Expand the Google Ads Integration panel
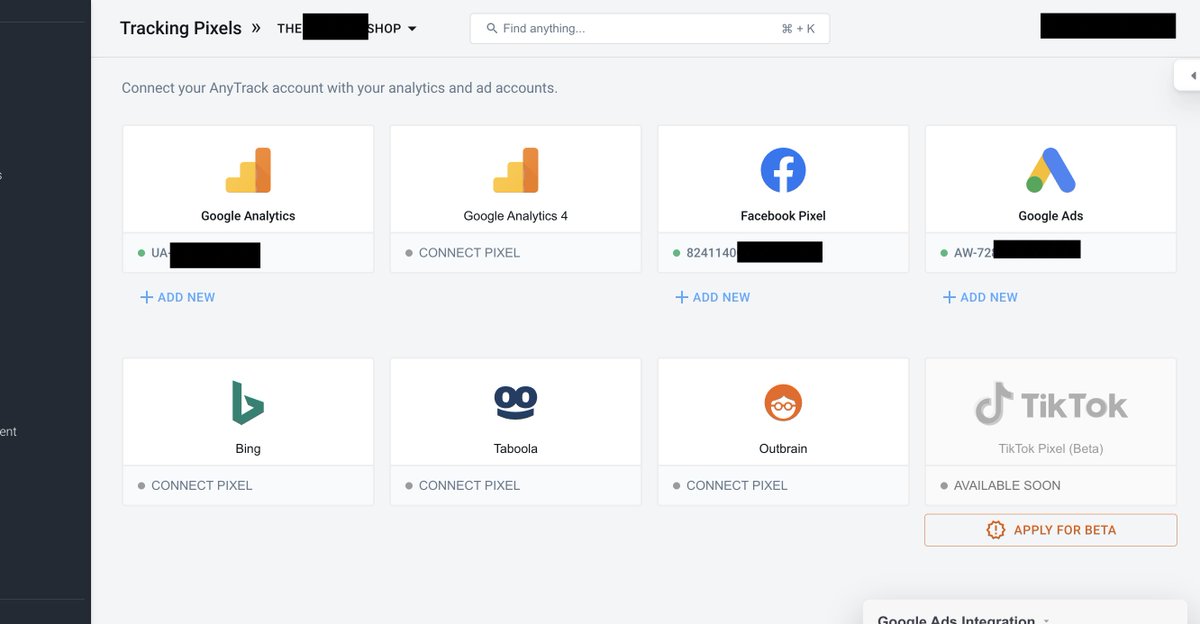The width and height of the screenshot is (1200, 624). pos(1047,618)
